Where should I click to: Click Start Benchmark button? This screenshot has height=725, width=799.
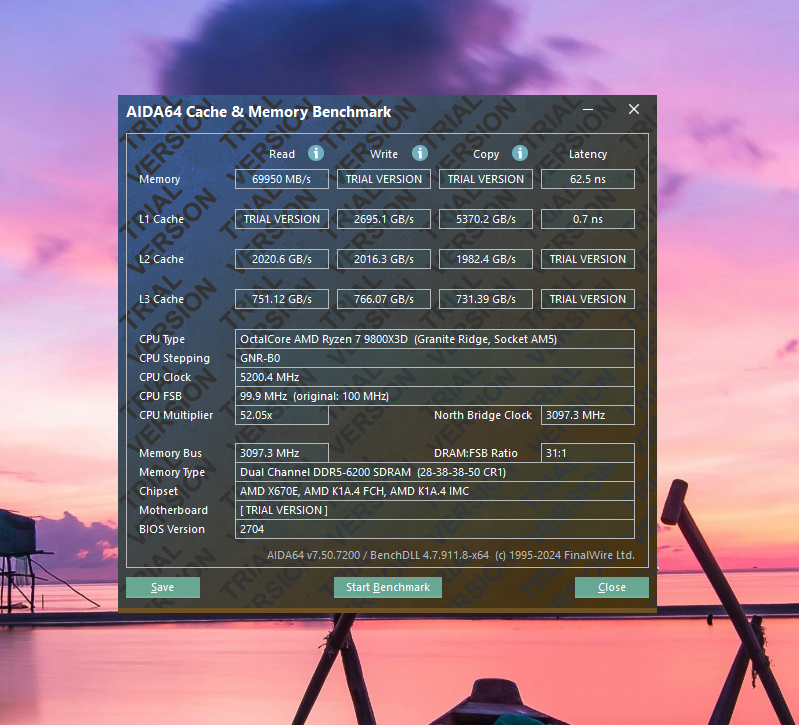388,587
